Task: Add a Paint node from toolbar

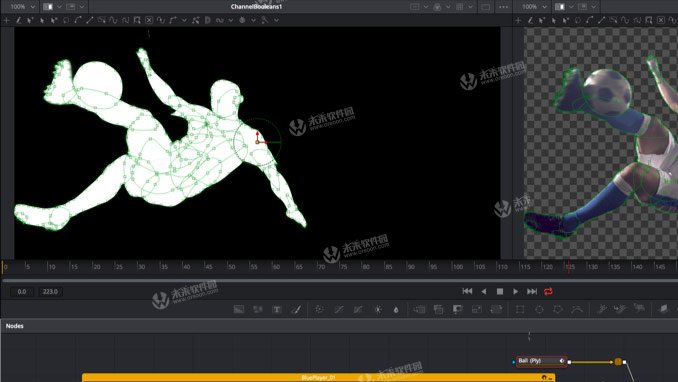Action: pyautogui.click(x=296, y=309)
